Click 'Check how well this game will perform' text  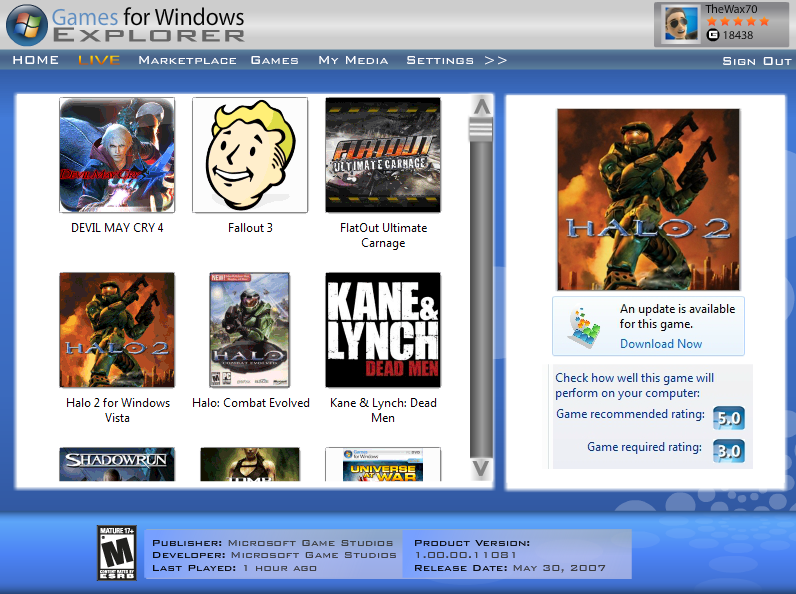pyautogui.click(x=635, y=385)
